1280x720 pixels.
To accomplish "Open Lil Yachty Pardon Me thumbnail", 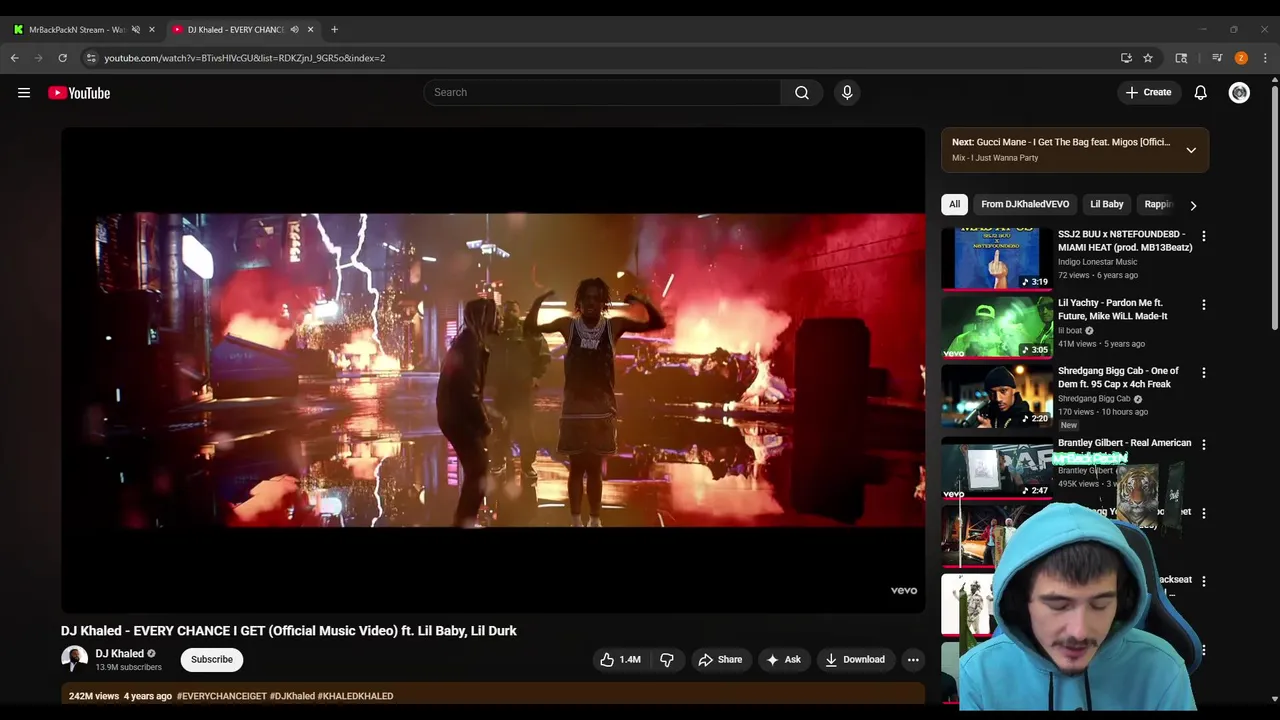I will click(x=997, y=327).
